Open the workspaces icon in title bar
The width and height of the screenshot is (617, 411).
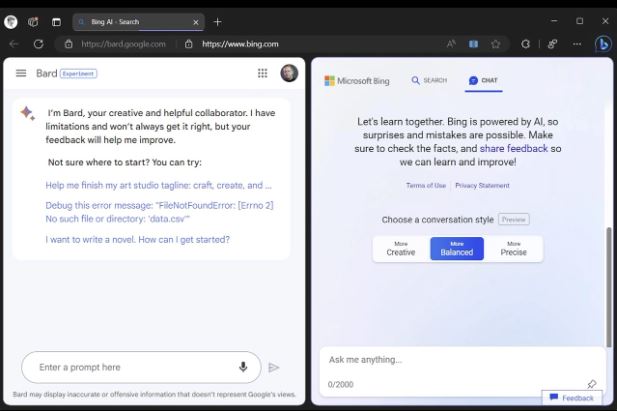tap(33, 22)
